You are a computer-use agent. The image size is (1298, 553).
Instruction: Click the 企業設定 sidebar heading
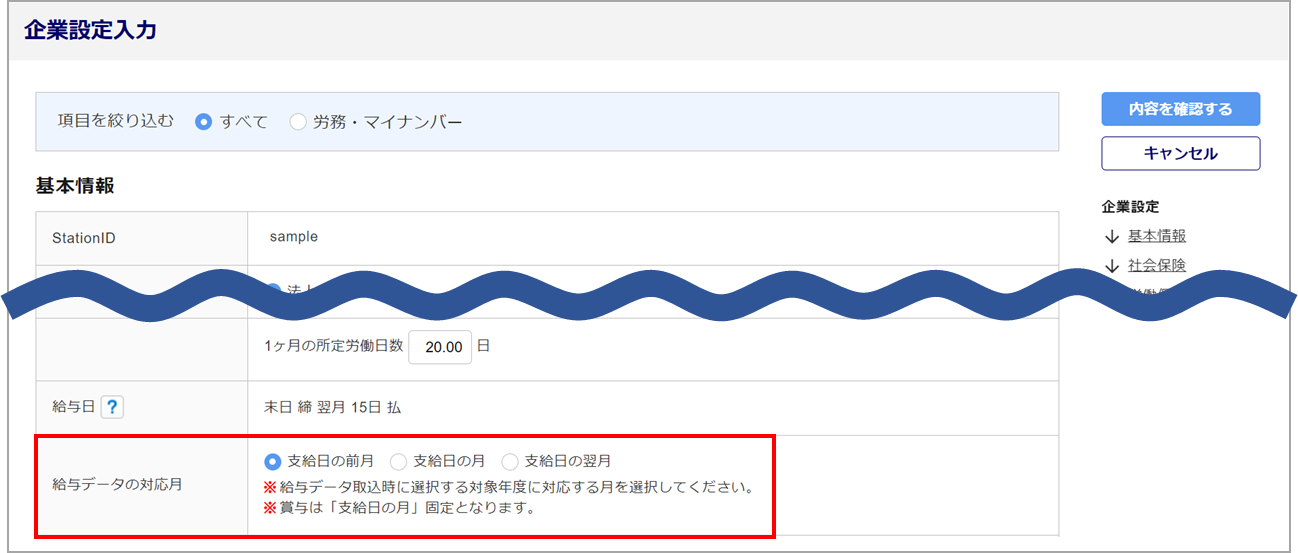[1130, 207]
